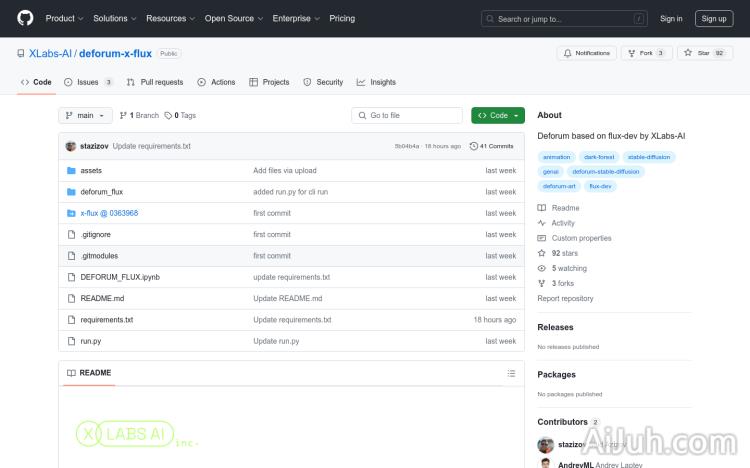Switch to the Issues tab

(x=88, y=82)
